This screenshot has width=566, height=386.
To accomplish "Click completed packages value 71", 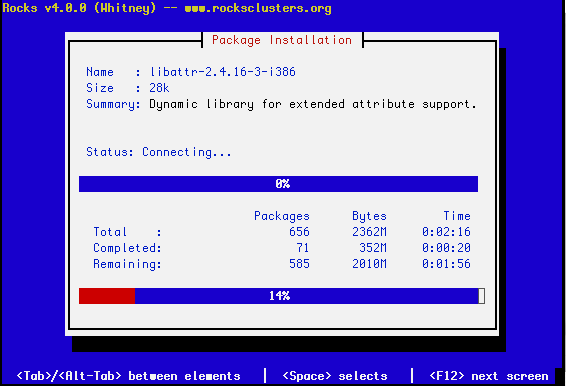I will click(303, 248).
